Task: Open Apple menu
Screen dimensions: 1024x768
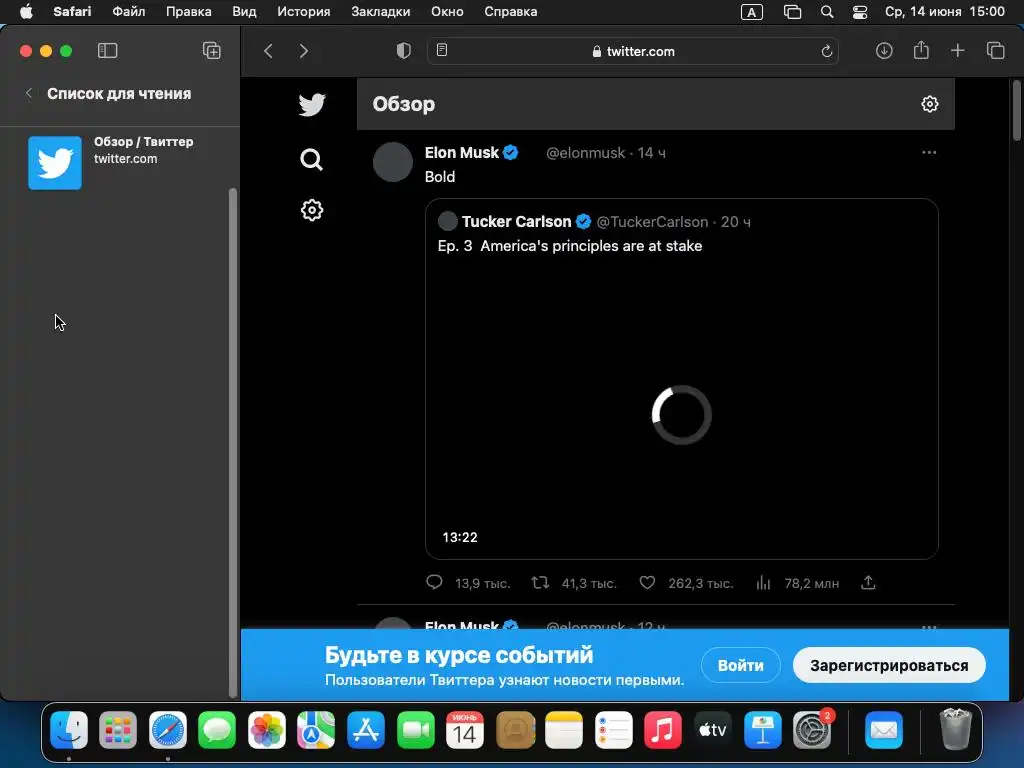Action: coord(25,12)
